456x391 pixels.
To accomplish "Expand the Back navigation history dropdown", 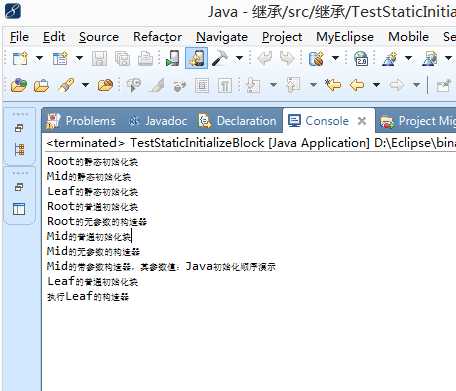I will pyautogui.click(x=376, y=85).
